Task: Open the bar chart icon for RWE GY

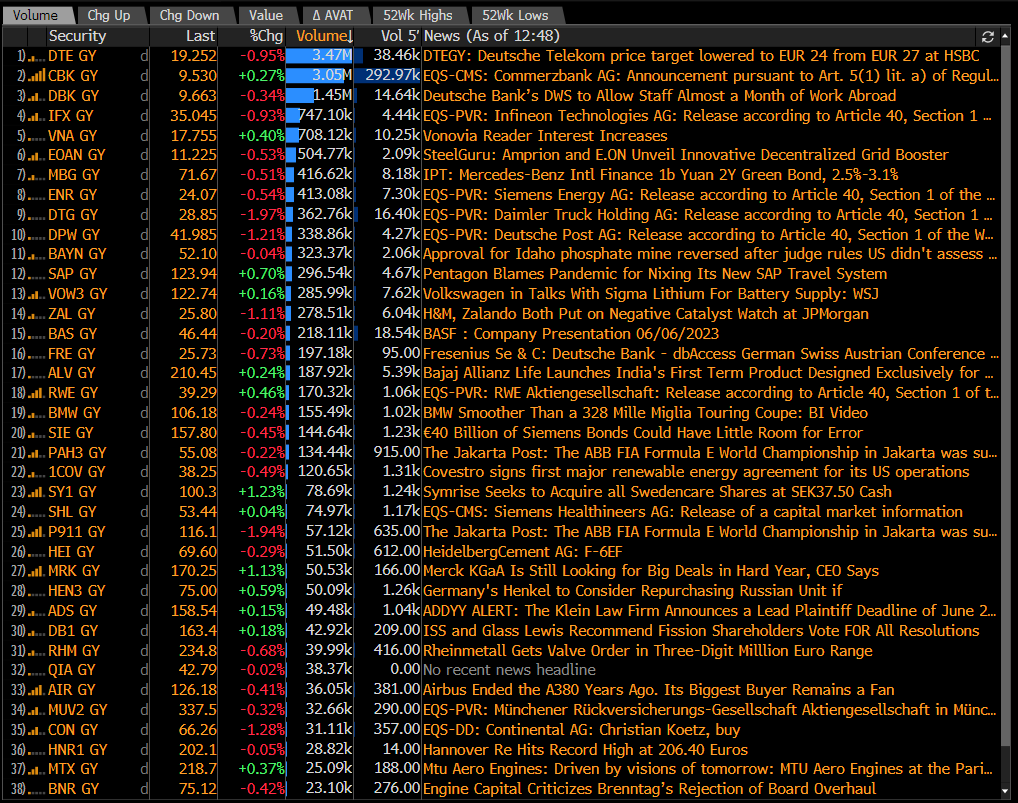Action: coord(36,393)
